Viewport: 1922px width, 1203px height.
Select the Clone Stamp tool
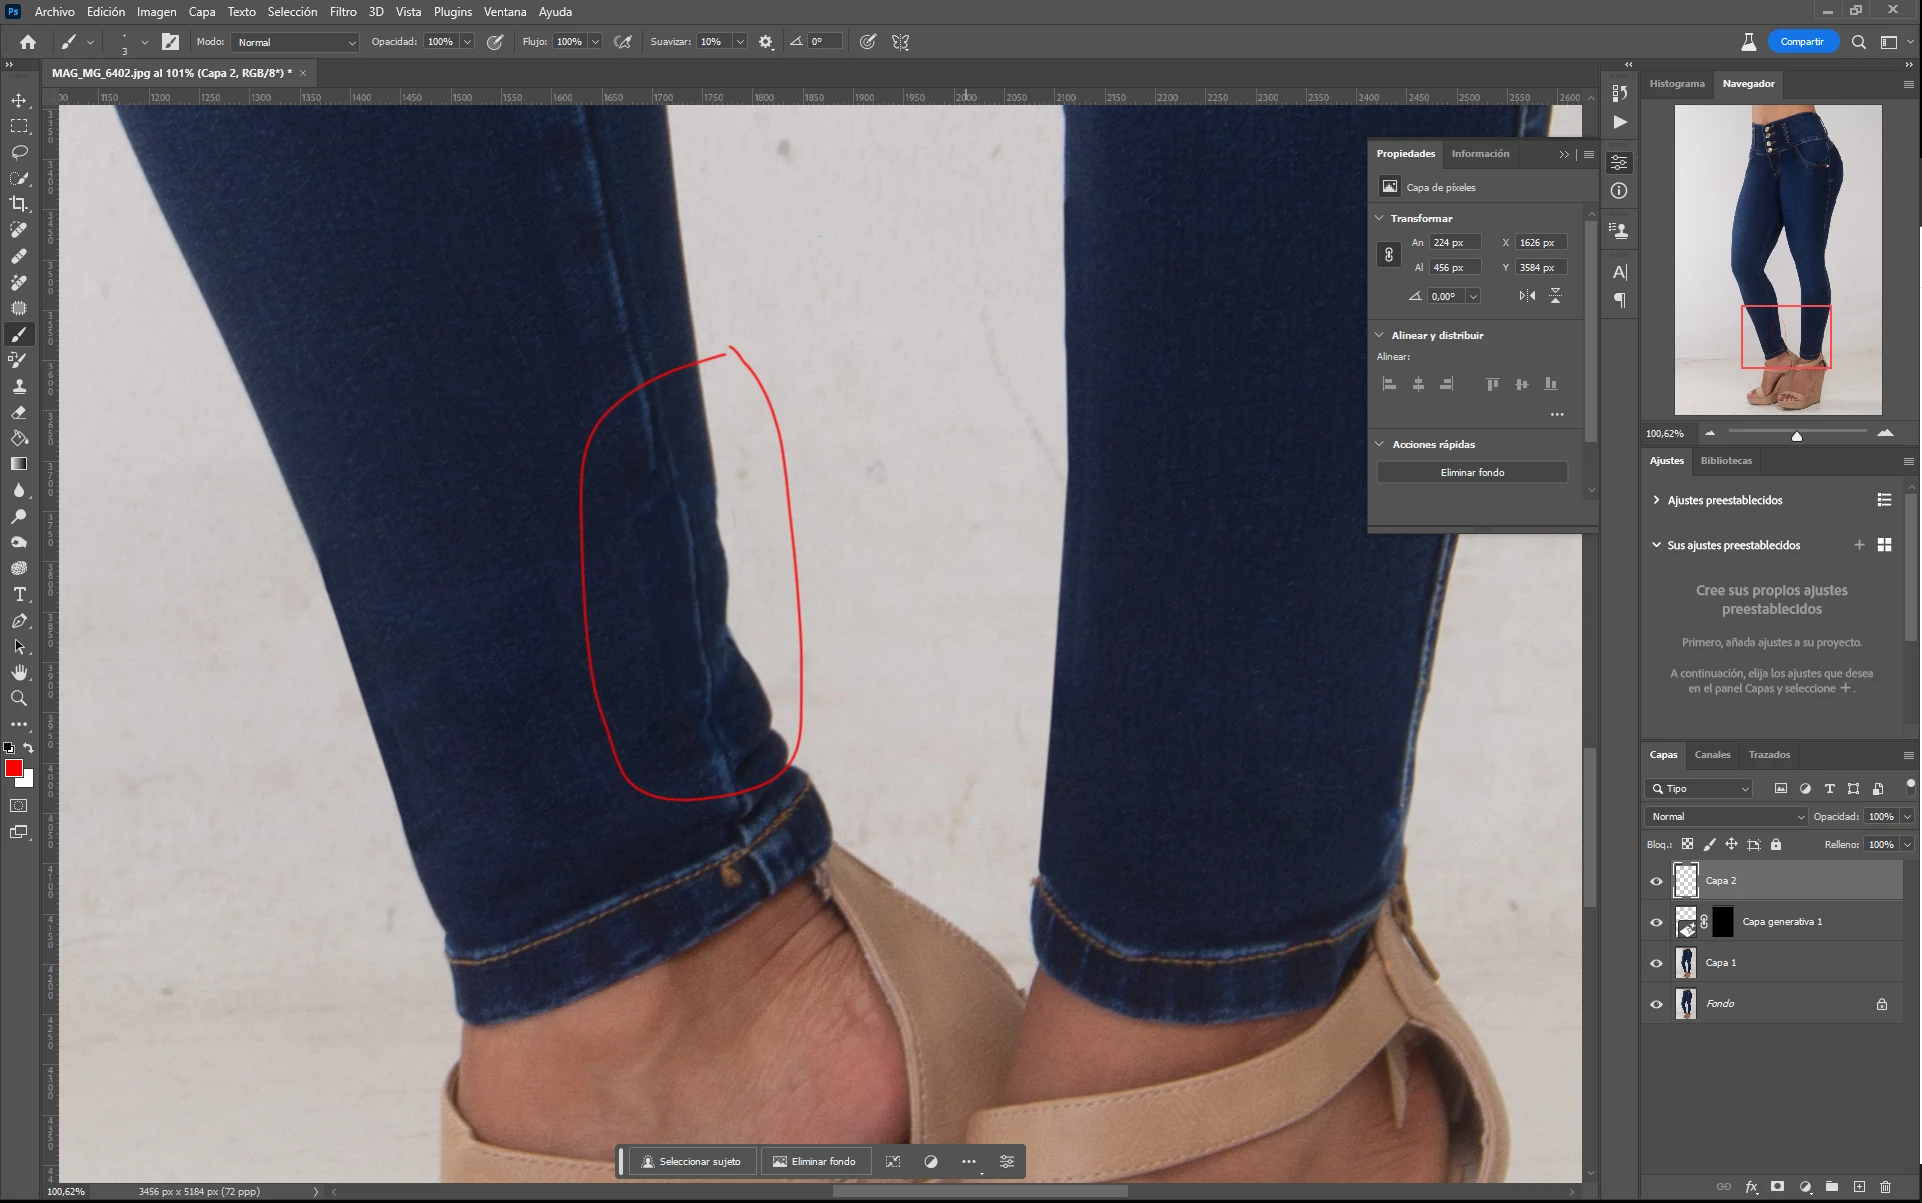(19, 386)
